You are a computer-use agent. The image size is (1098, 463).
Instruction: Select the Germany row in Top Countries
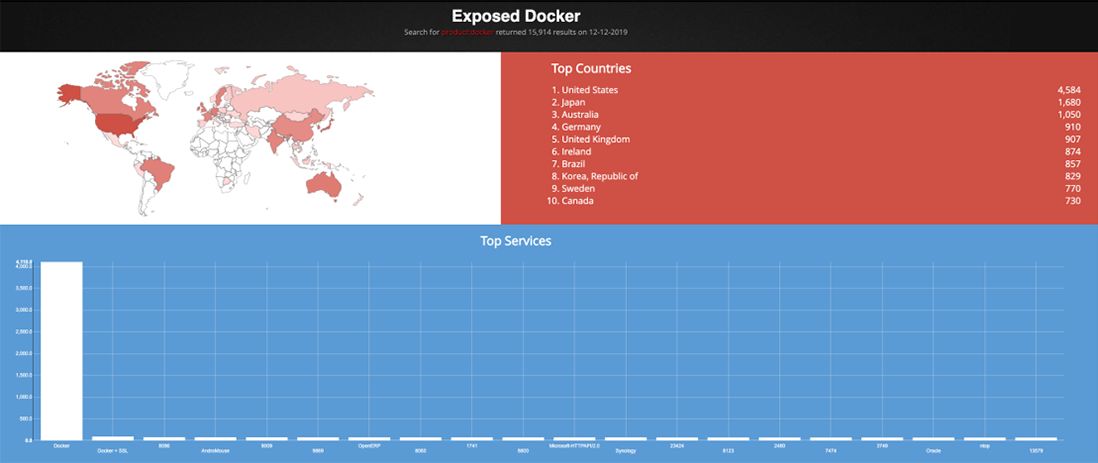click(x=816, y=127)
